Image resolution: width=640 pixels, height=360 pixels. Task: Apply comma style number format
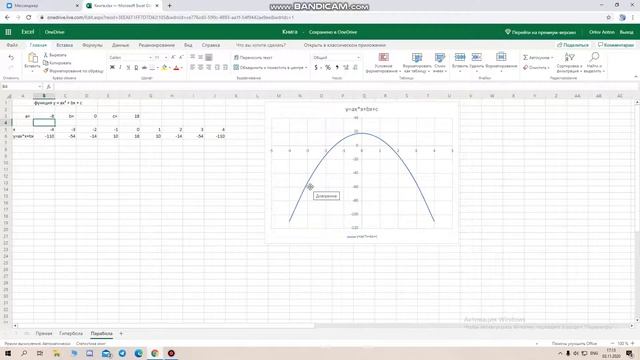(337, 67)
